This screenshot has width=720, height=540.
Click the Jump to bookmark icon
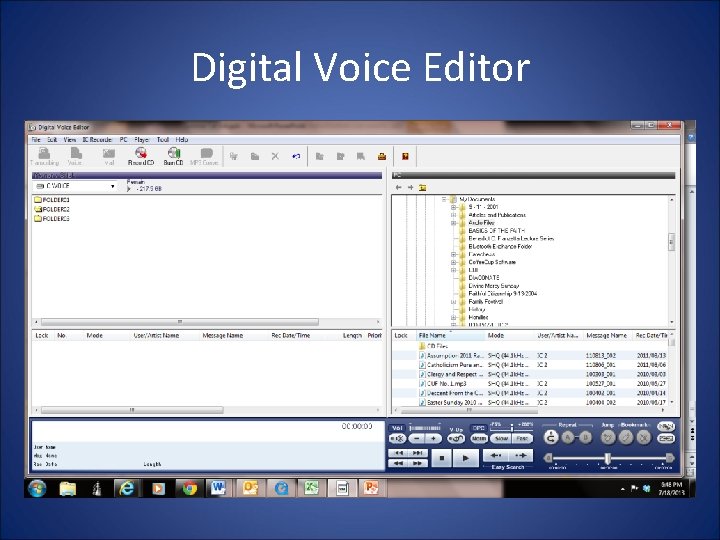(608, 438)
